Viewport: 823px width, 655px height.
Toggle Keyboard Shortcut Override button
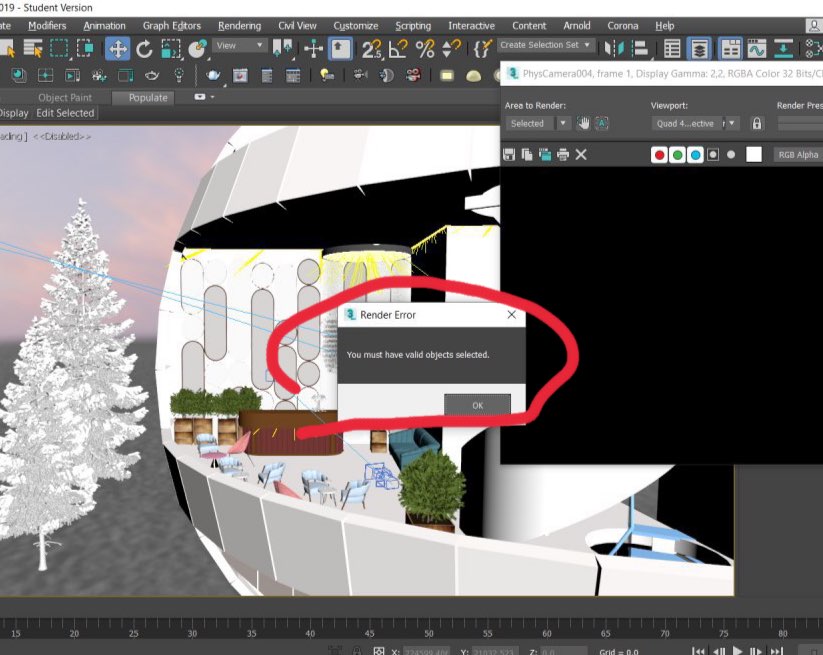tap(340, 49)
